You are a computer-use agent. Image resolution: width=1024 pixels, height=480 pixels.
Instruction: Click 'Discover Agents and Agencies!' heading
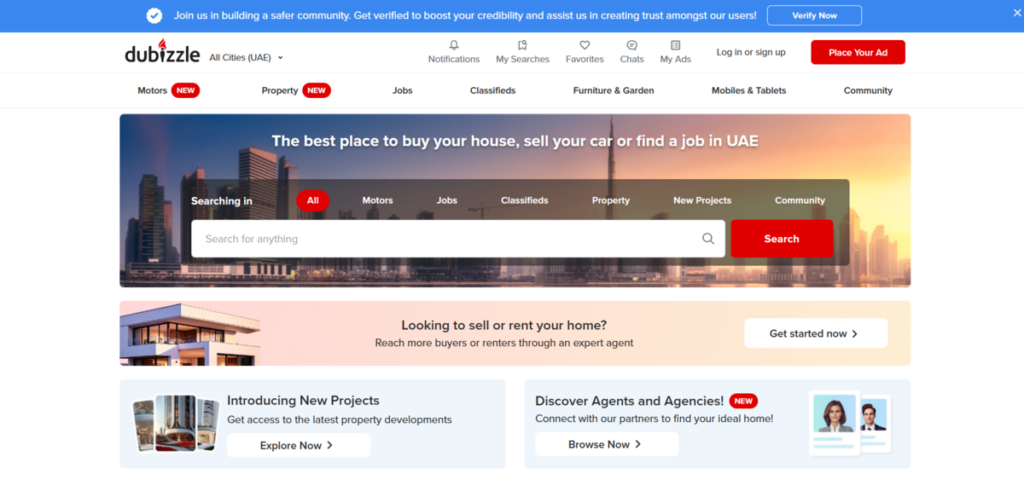click(x=630, y=401)
